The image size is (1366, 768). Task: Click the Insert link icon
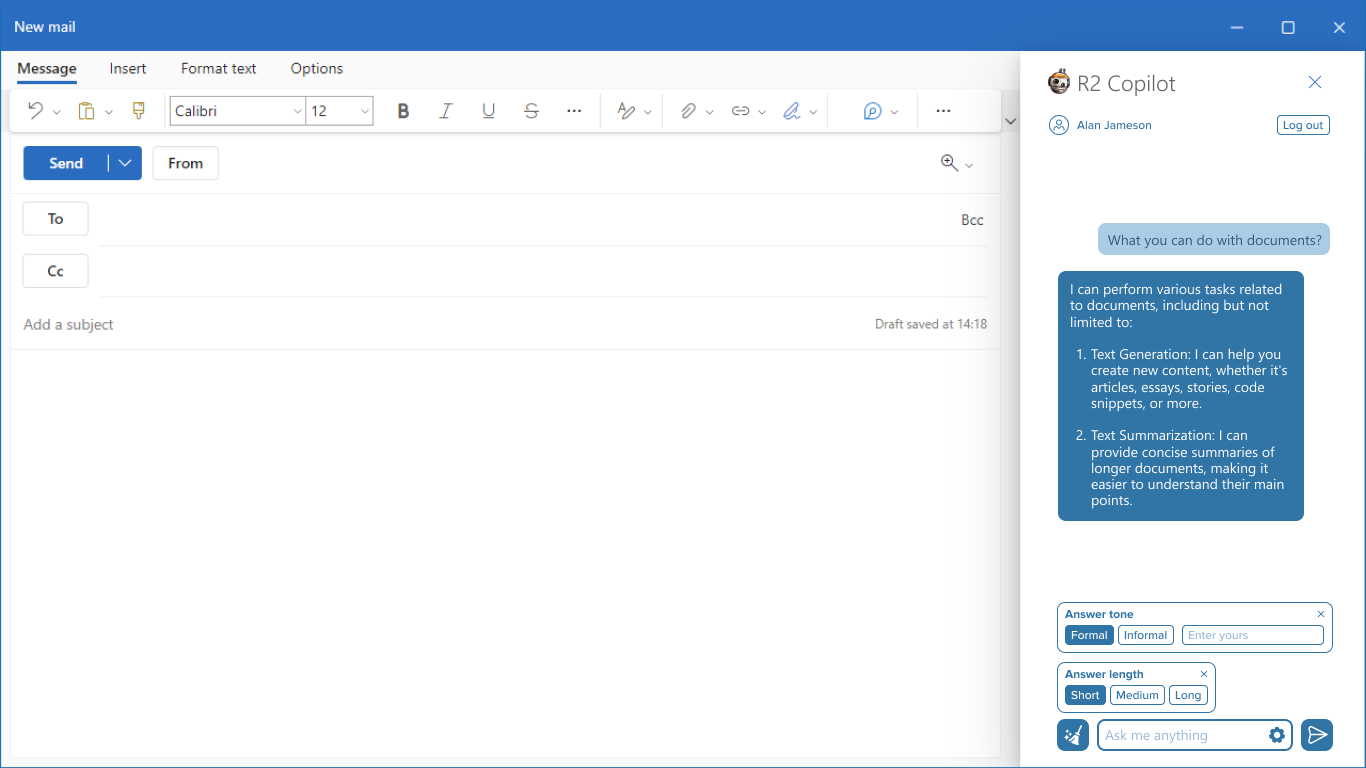click(x=740, y=111)
